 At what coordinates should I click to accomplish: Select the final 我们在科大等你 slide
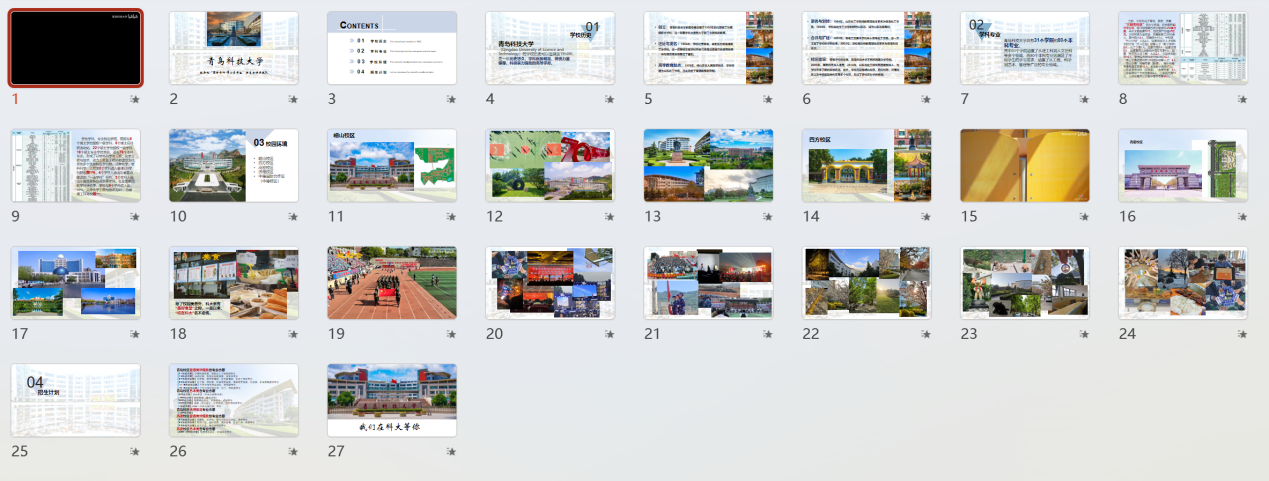tap(392, 400)
